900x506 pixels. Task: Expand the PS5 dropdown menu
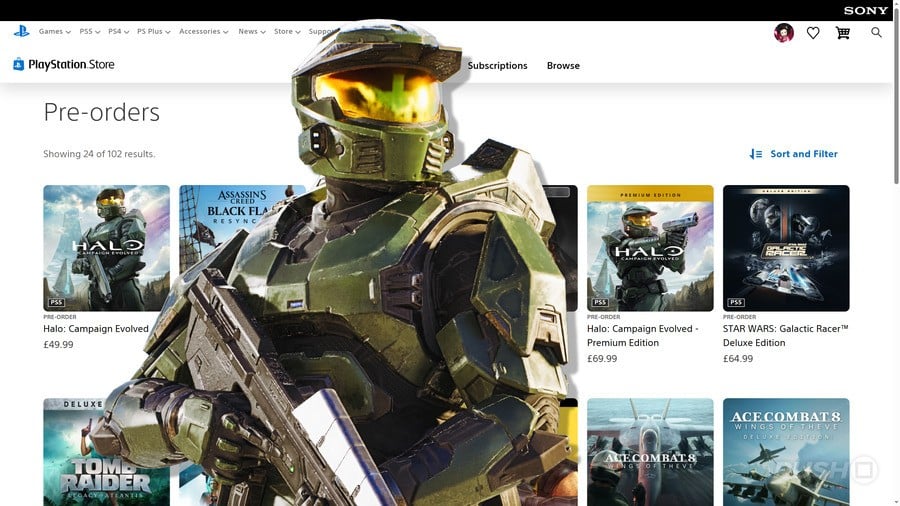pos(90,32)
